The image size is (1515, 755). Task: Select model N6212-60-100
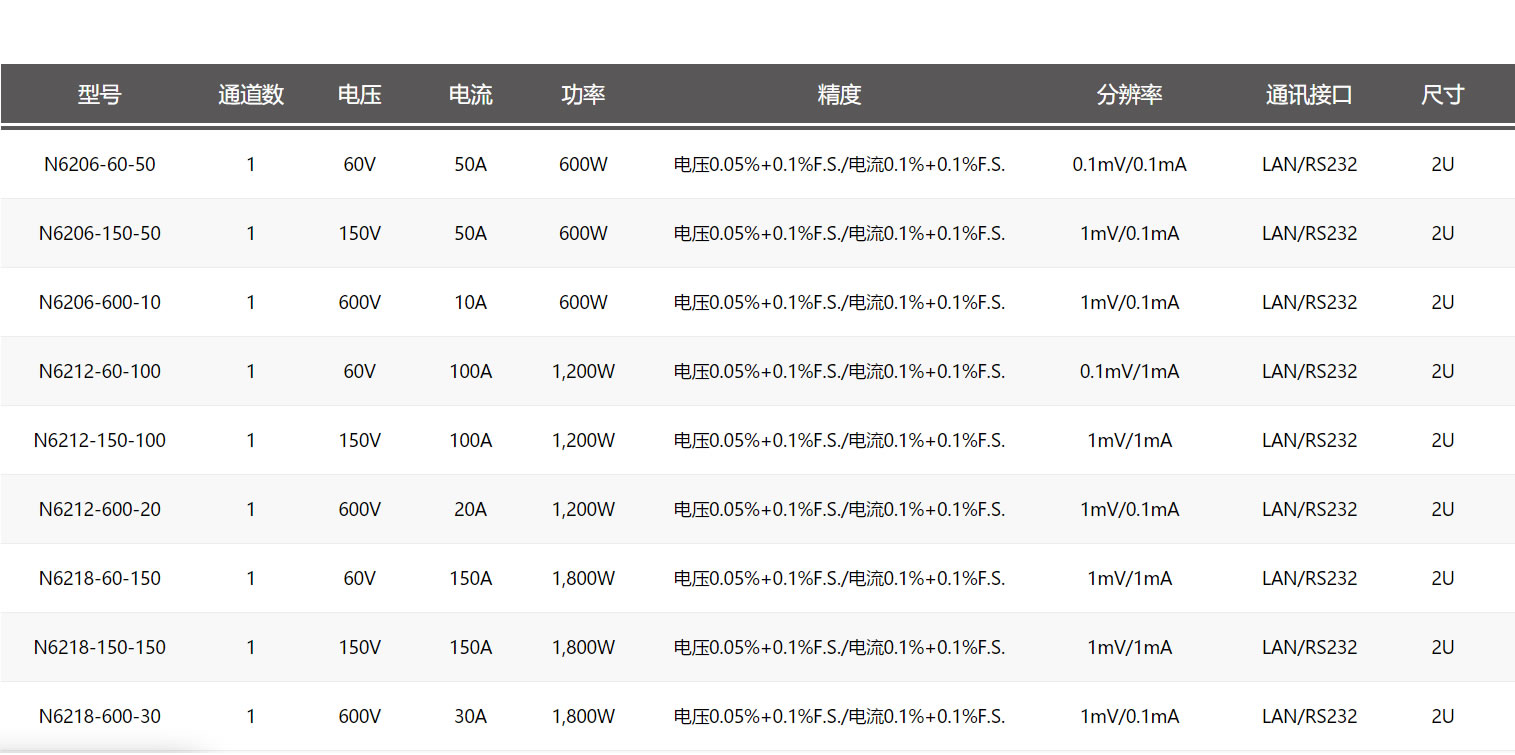100,371
